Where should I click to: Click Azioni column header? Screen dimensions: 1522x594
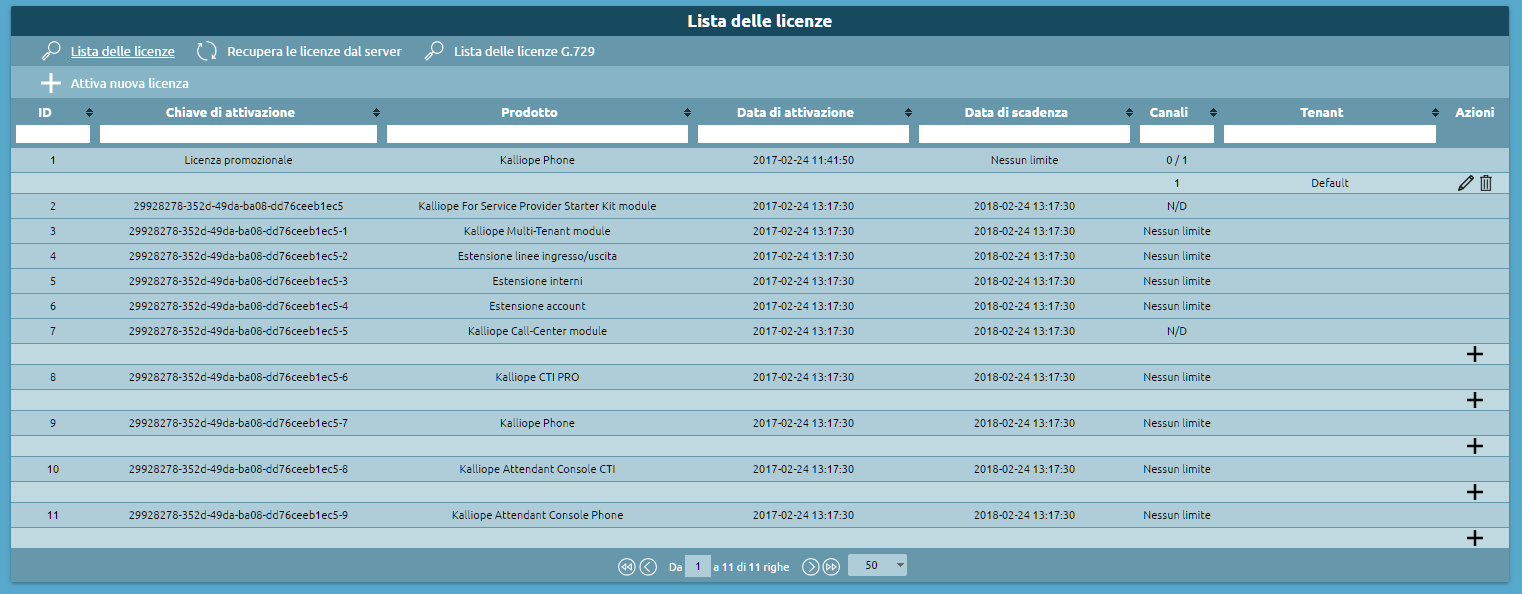point(1474,113)
